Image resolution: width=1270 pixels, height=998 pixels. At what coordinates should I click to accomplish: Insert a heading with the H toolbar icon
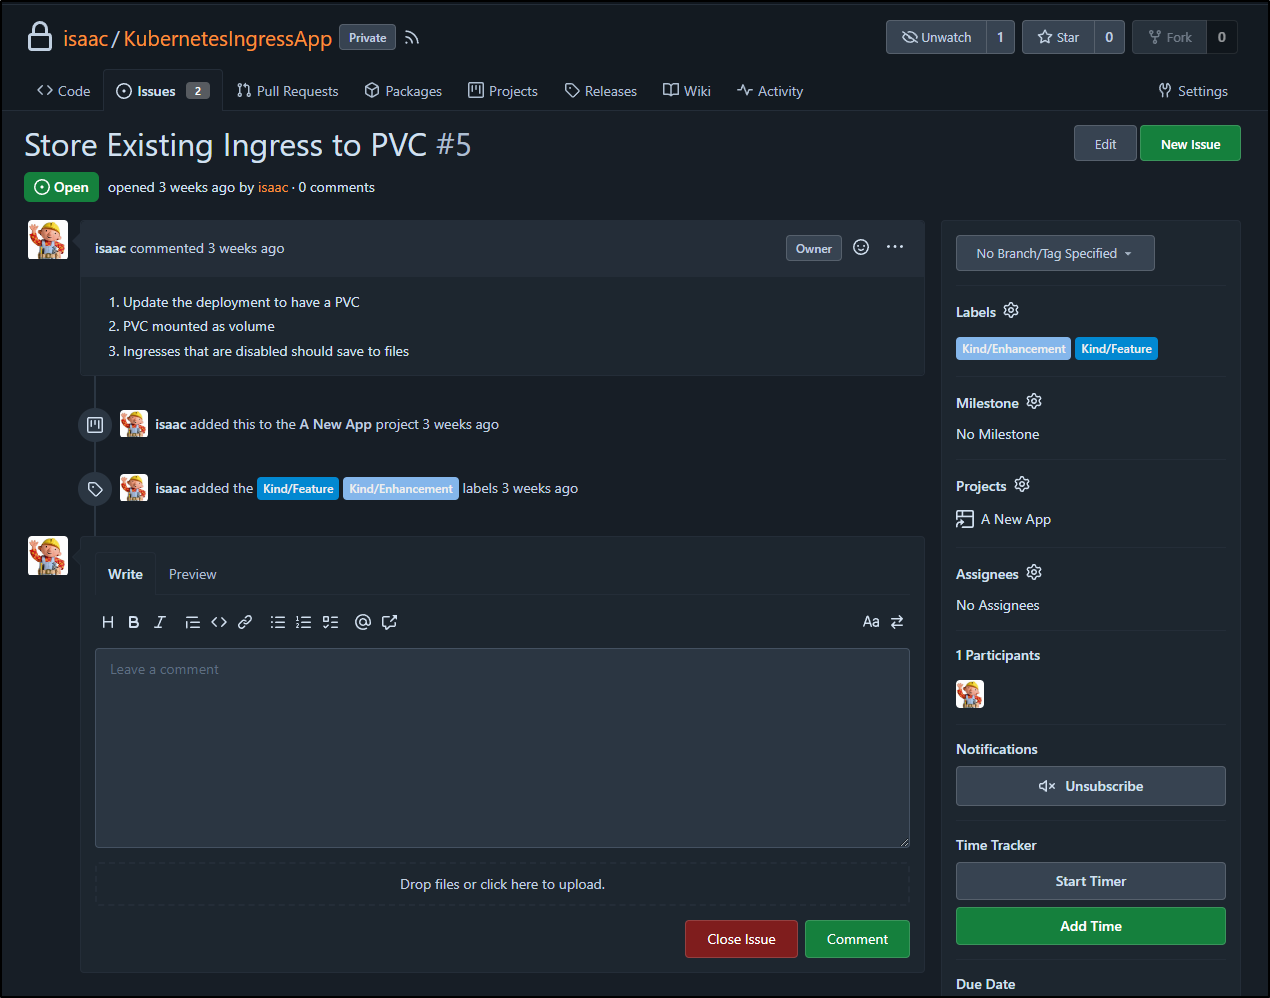[x=108, y=622]
